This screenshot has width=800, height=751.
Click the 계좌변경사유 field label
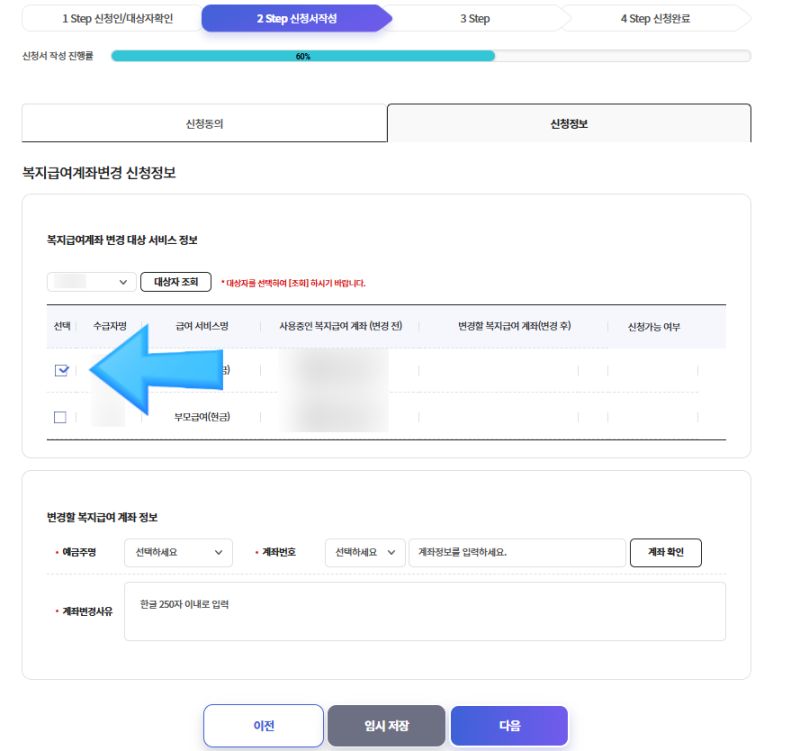[87, 611]
